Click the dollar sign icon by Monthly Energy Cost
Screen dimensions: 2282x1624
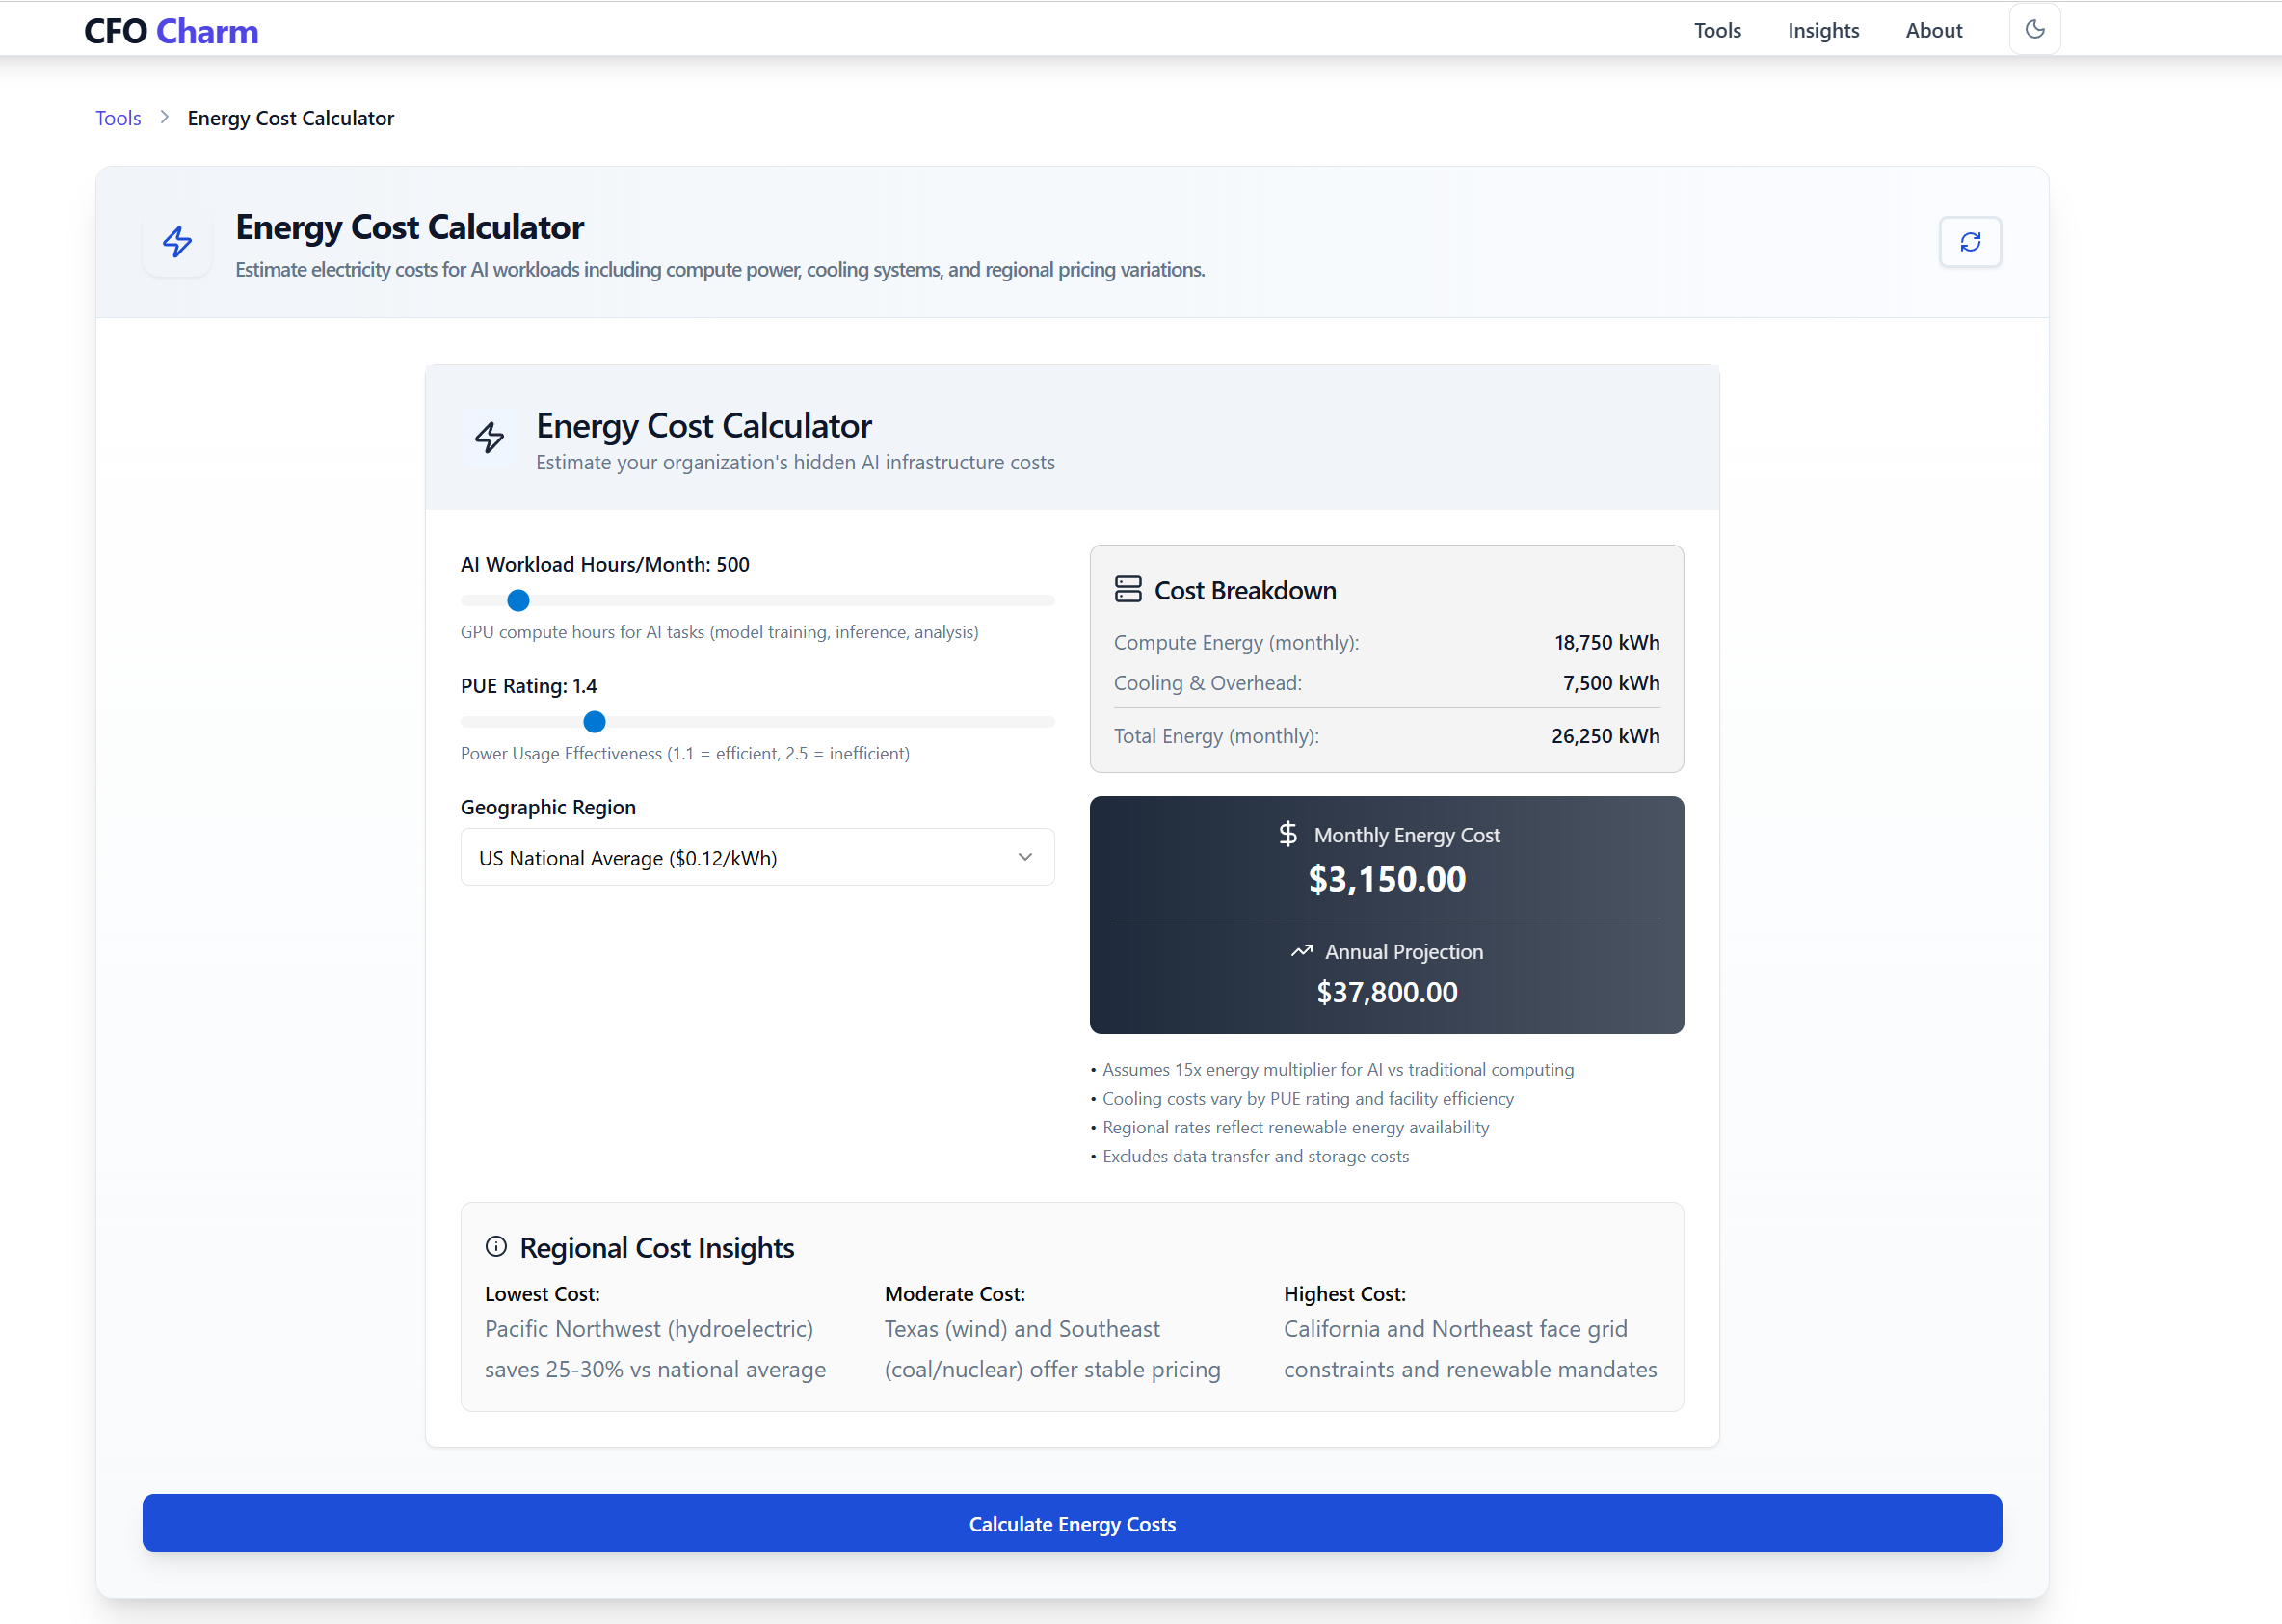[x=1287, y=834]
